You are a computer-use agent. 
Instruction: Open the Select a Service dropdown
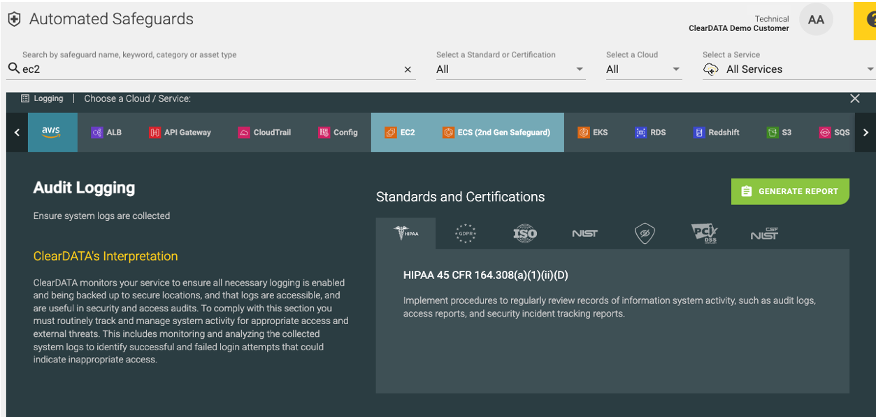[789, 69]
